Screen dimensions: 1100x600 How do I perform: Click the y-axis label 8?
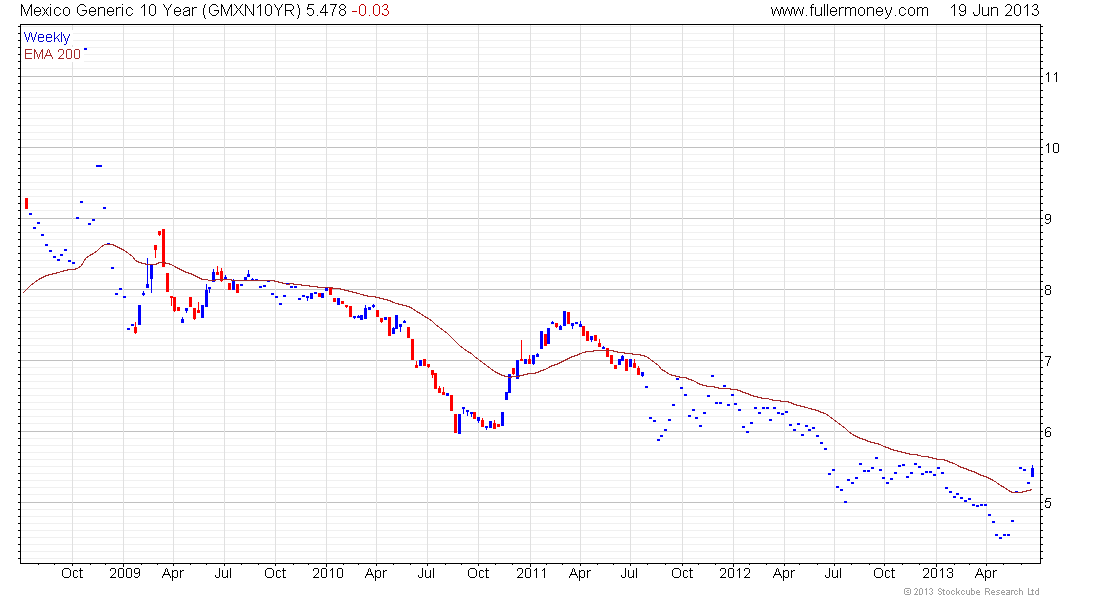click(x=1048, y=290)
